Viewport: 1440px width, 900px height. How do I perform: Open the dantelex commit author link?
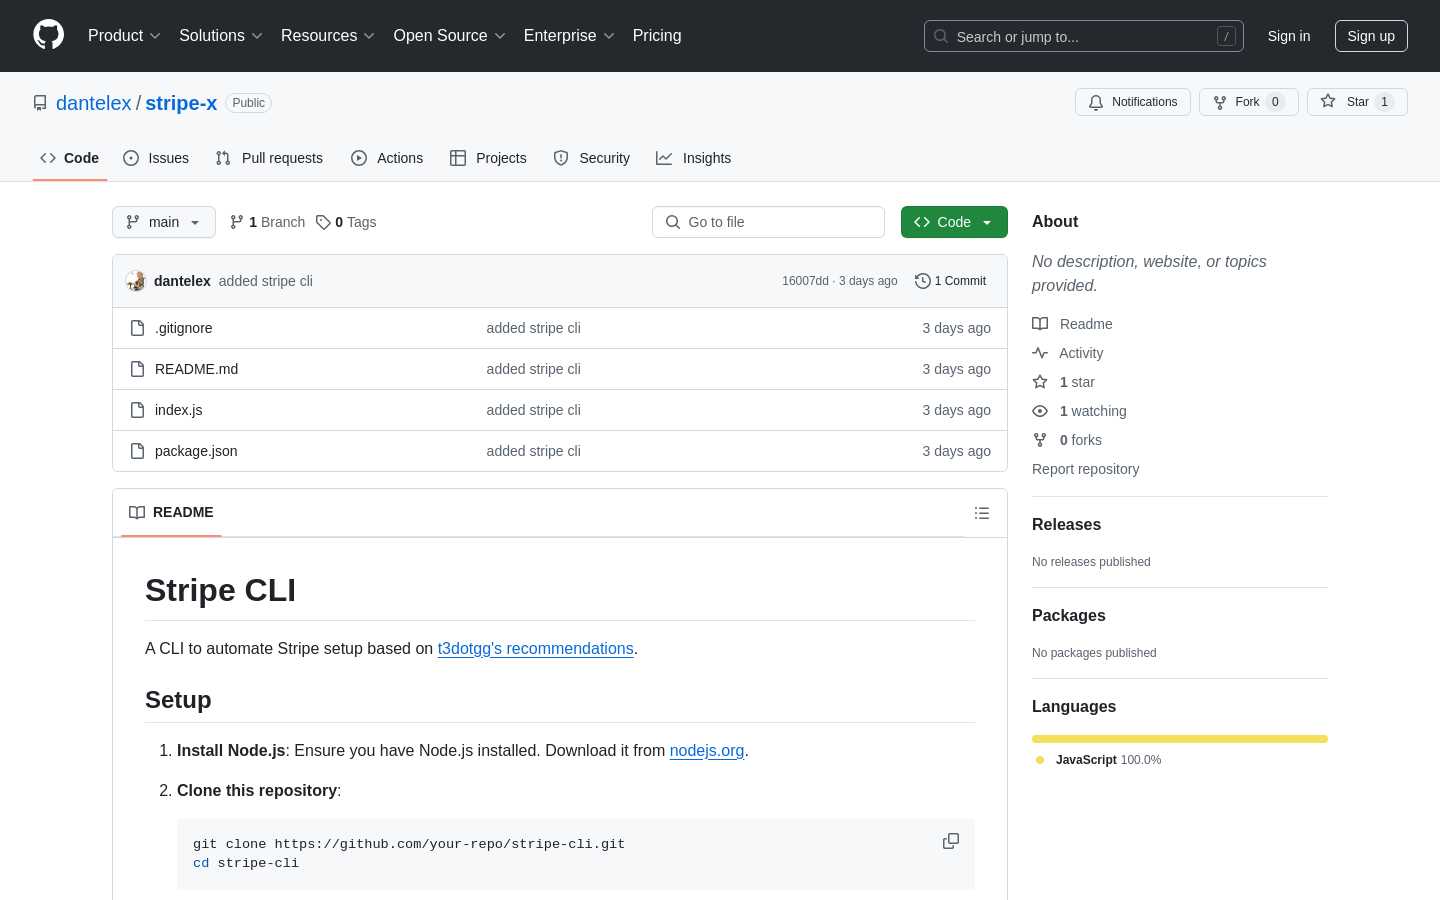tap(182, 281)
